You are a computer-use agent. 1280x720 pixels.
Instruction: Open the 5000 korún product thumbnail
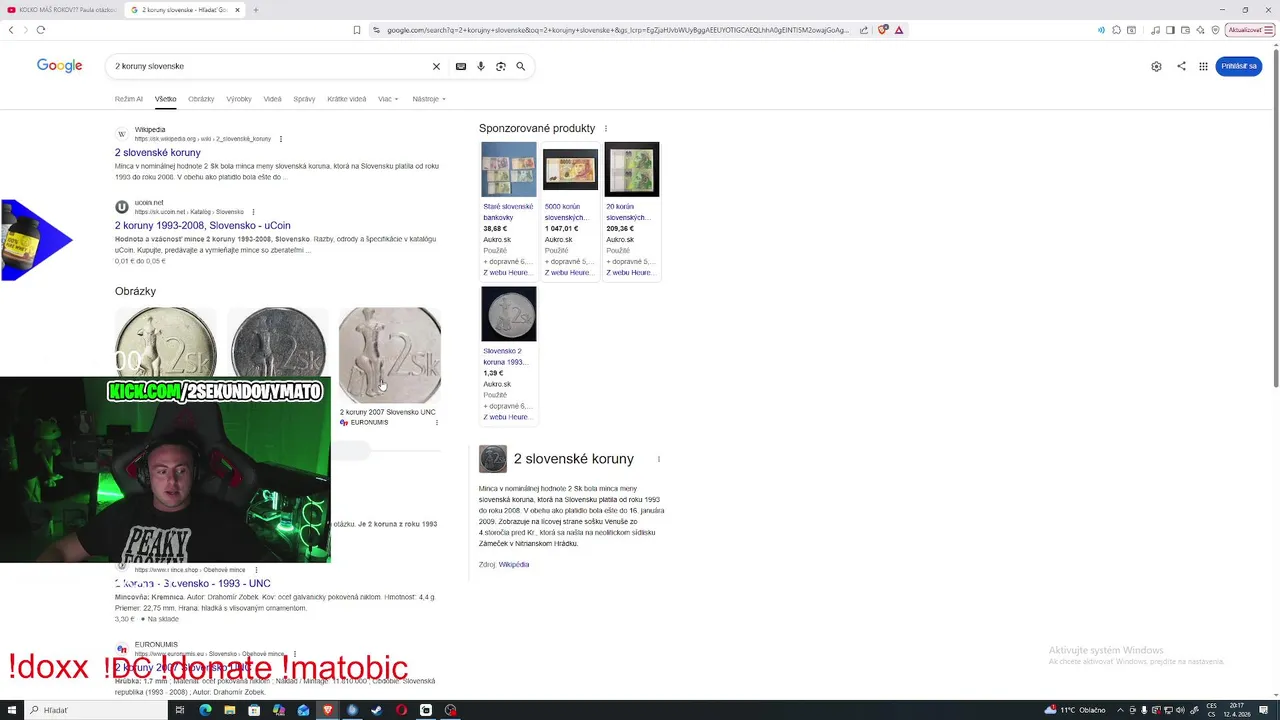tap(570, 170)
